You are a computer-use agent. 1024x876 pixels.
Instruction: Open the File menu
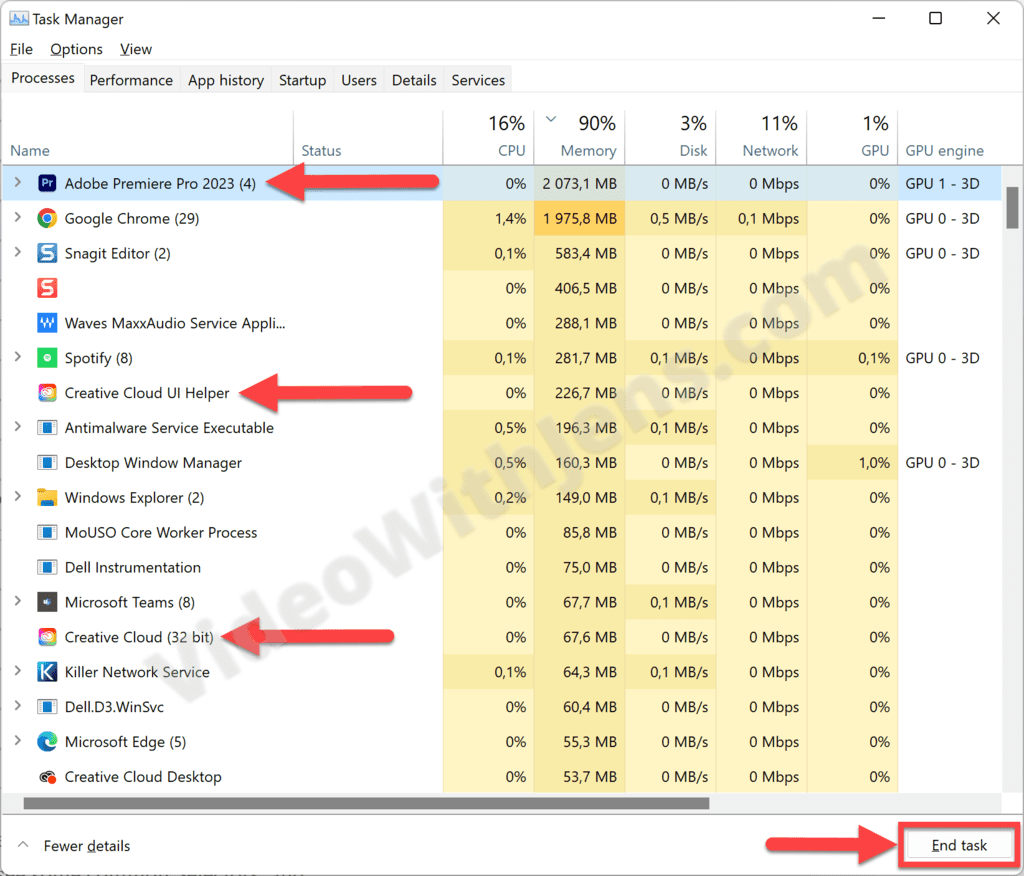click(x=21, y=49)
